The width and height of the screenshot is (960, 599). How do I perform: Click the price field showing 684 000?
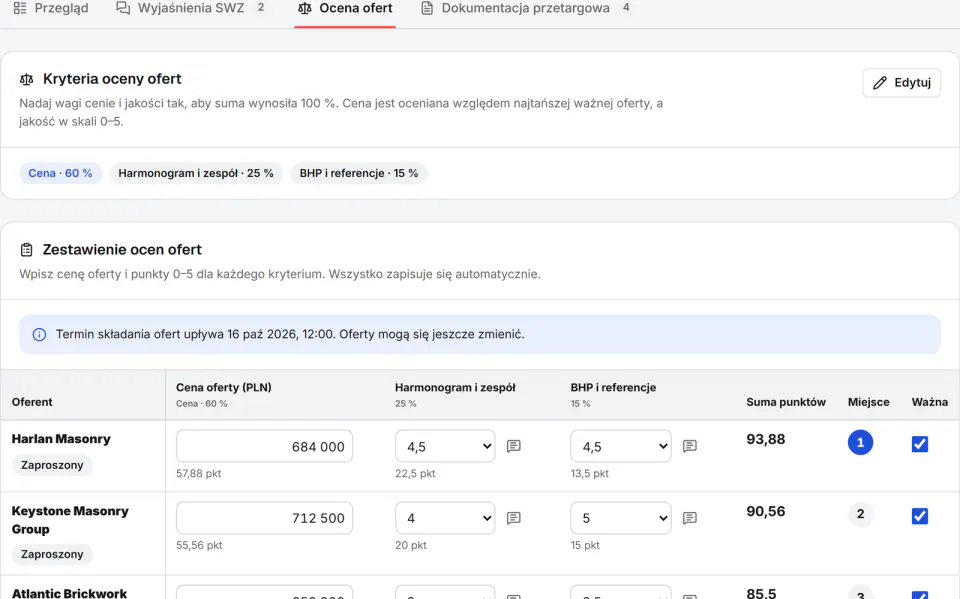tap(264, 446)
